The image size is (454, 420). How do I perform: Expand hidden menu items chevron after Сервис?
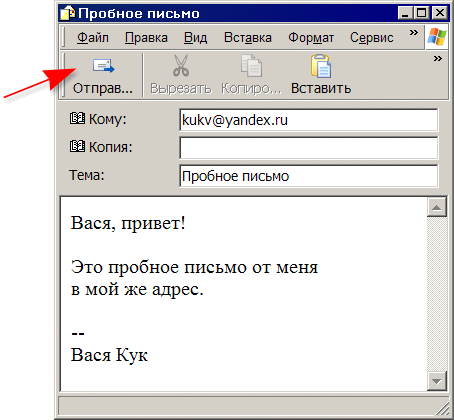414,33
